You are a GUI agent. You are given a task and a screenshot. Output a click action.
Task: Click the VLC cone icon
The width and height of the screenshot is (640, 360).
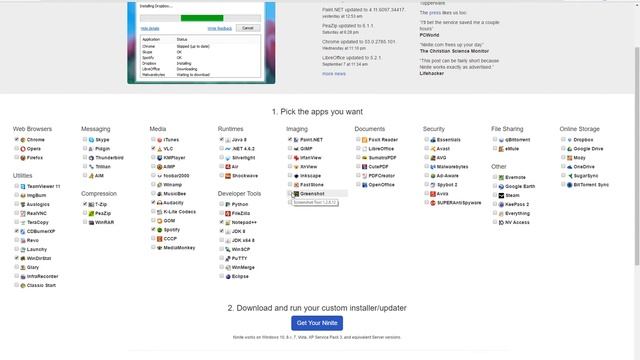(160, 149)
